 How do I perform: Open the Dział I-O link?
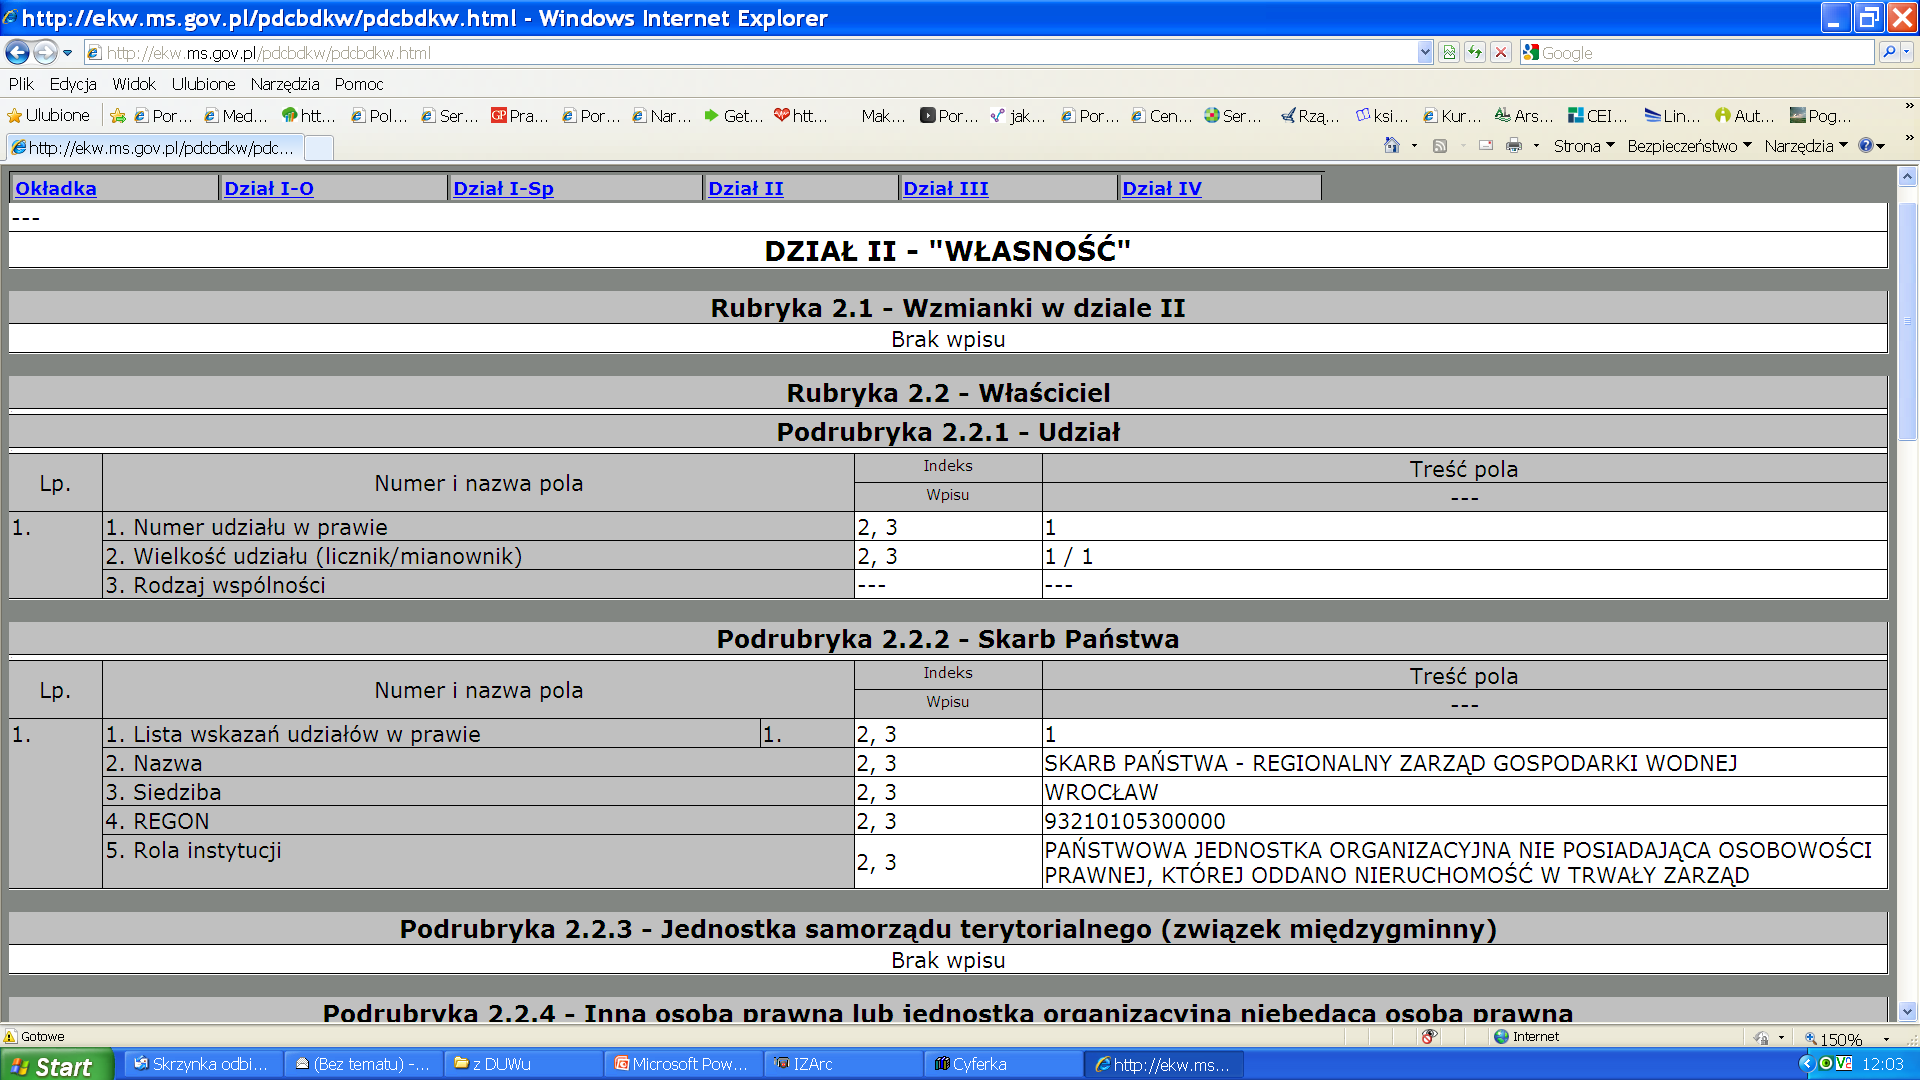click(269, 188)
